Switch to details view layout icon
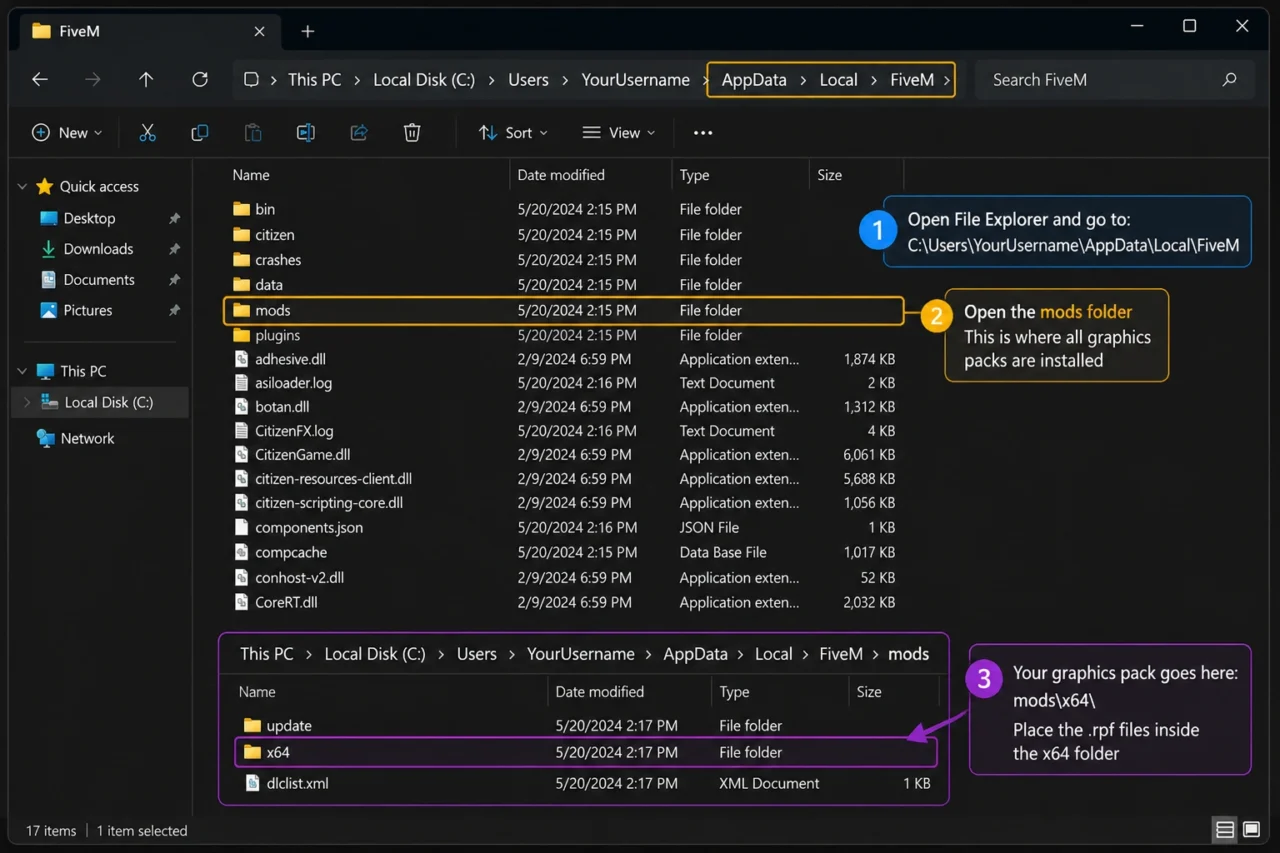 coord(1225,830)
